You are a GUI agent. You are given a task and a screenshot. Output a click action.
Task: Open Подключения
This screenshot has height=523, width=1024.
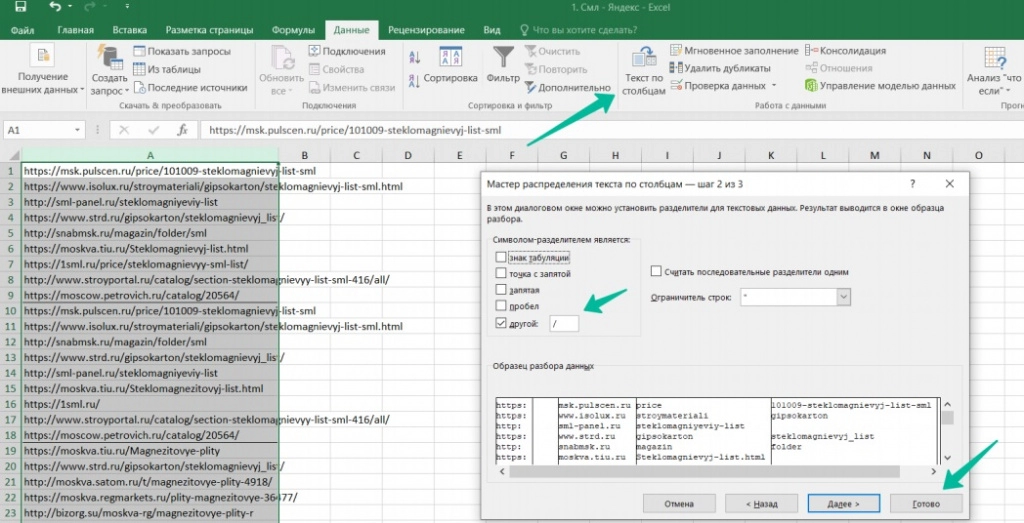347,51
